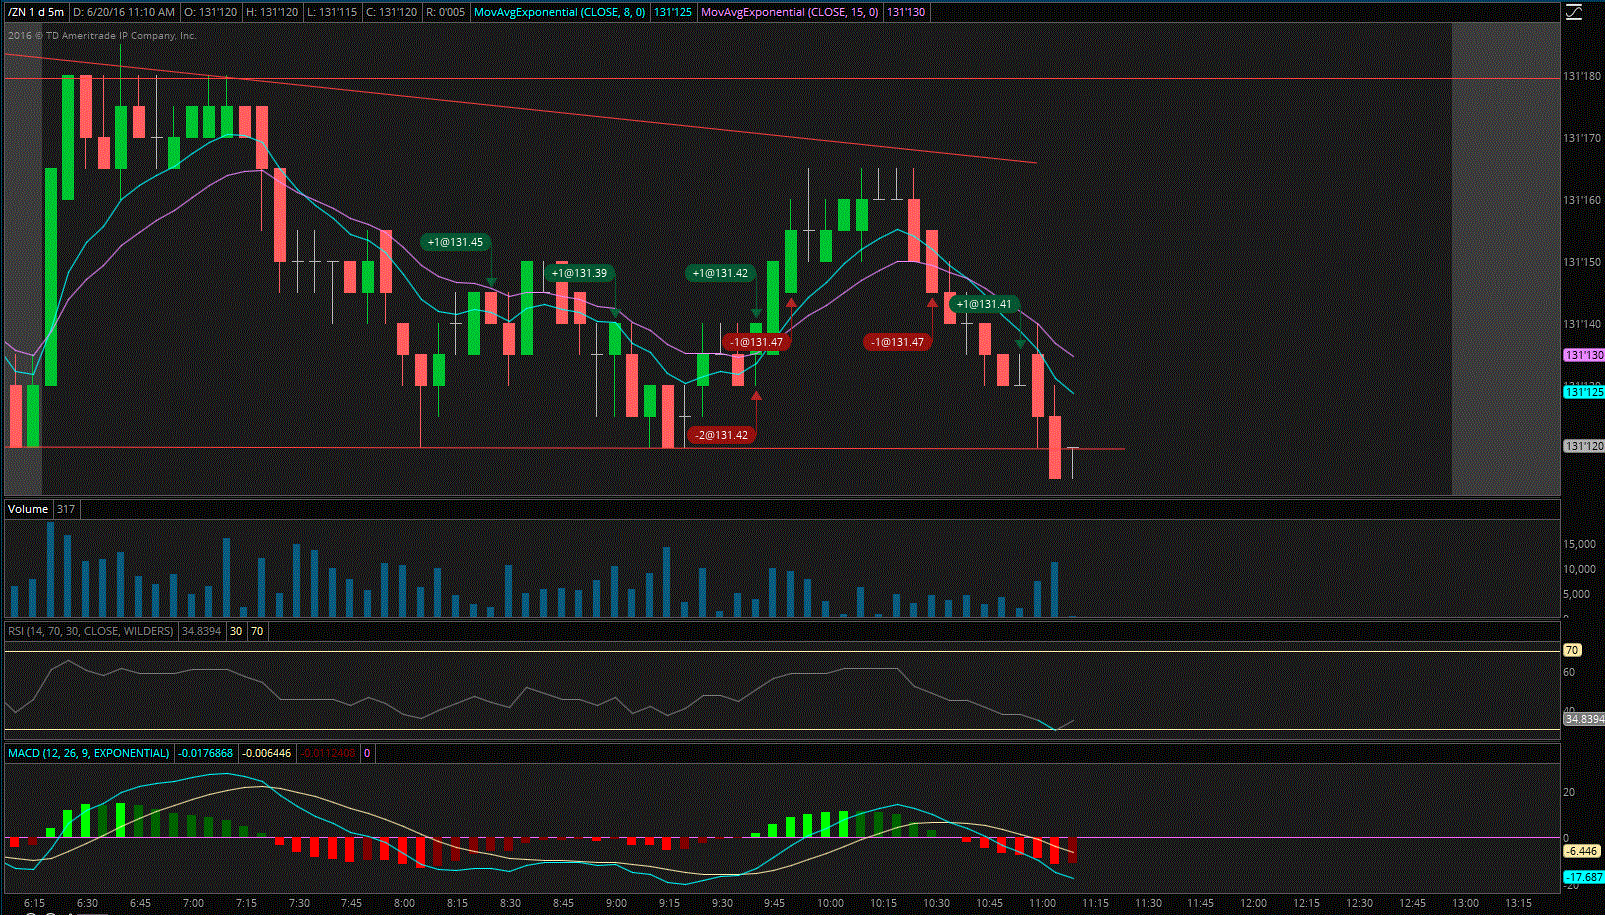
Task: Select the -2@131.42 trade bubble
Action: coord(721,435)
